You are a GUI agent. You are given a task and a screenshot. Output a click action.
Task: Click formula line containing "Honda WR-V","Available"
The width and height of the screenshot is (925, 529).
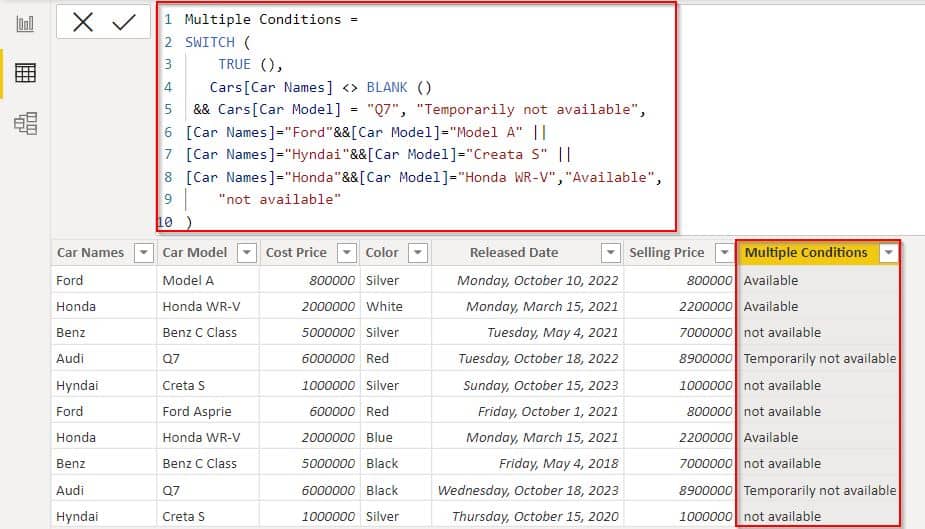click(424, 178)
